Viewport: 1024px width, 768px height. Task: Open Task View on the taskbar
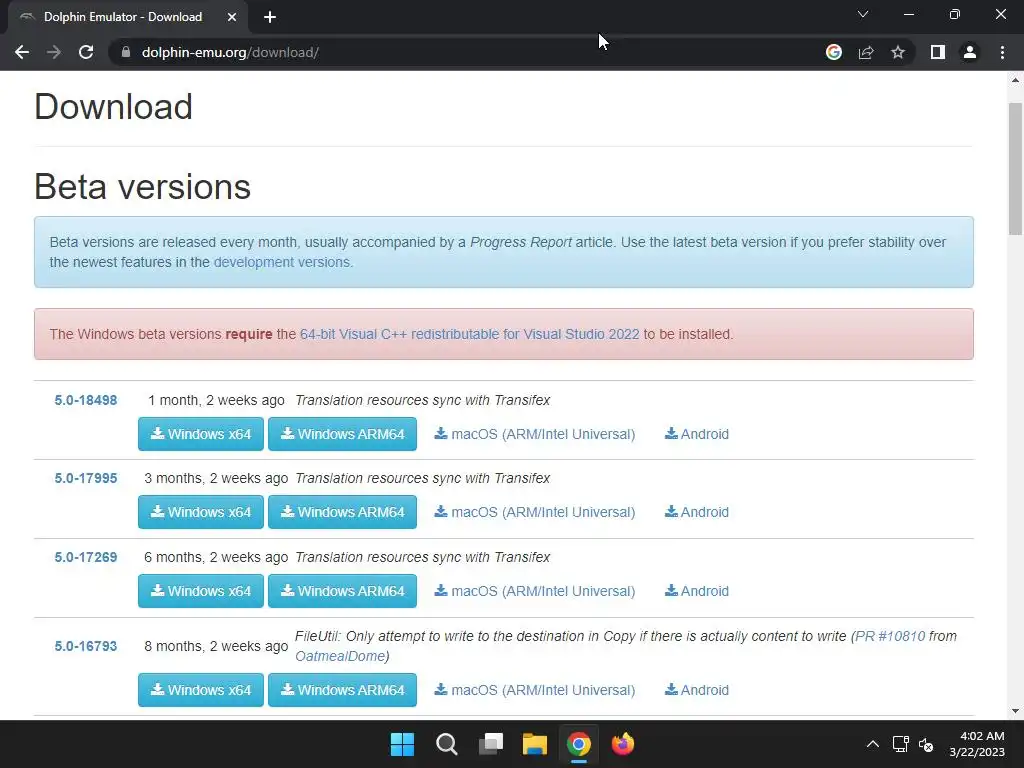coord(490,744)
